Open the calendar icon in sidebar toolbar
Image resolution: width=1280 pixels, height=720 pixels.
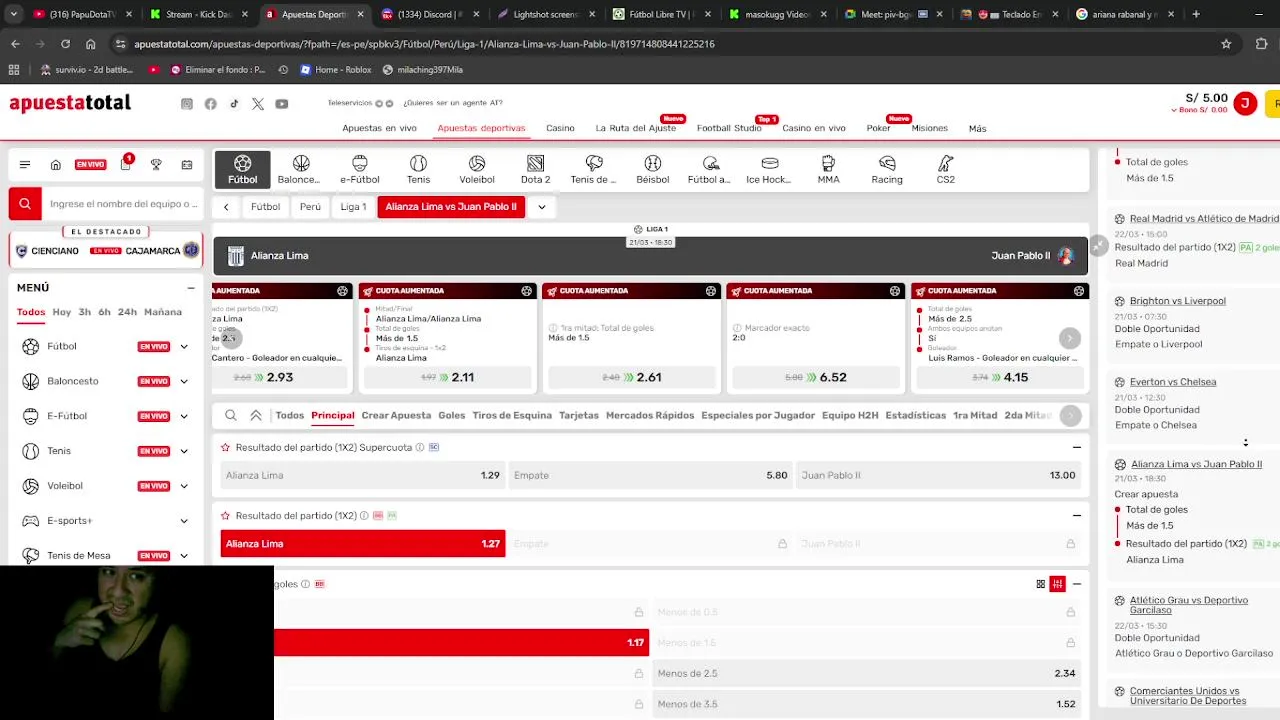pos(187,164)
